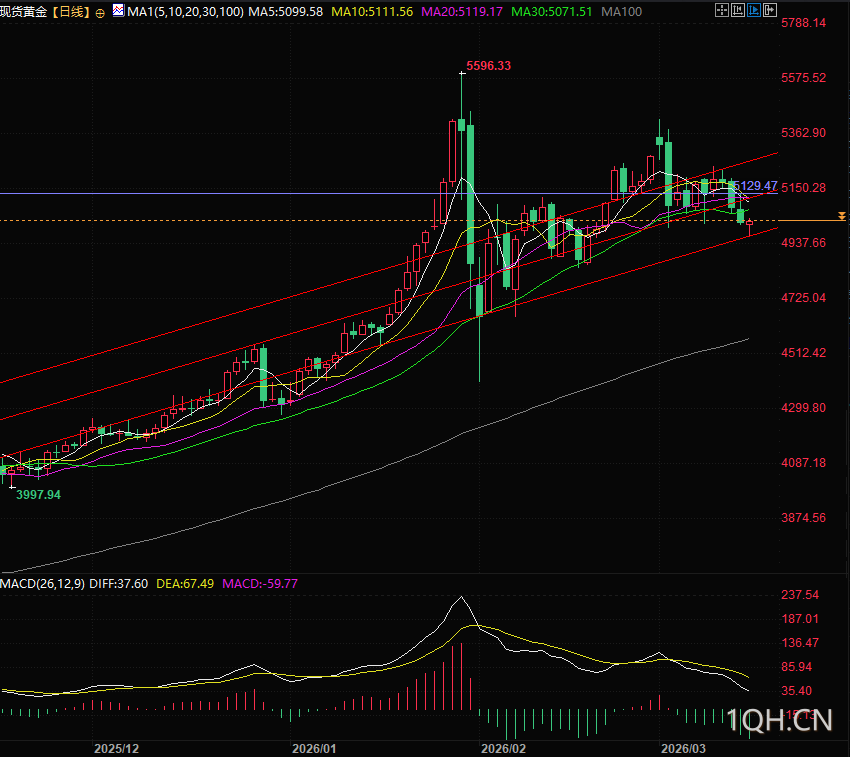
Task: Click the gray MA100 label
Action: point(622,11)
